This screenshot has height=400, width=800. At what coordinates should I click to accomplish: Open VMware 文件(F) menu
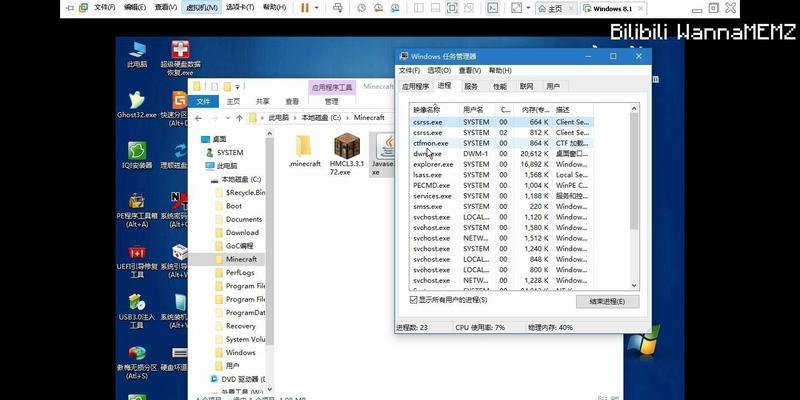(104, 8)
